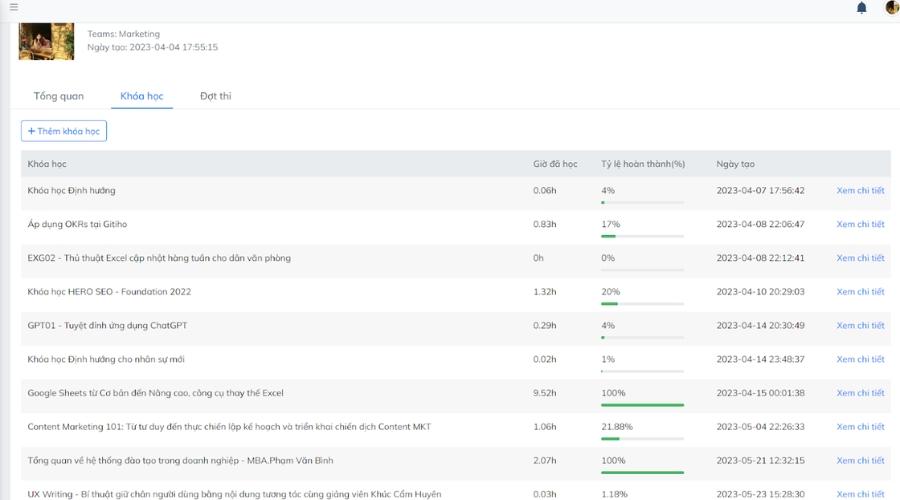Screen dimensions: 900x500
Task: Open the hamburger menu icon
Action: [13, 7]
